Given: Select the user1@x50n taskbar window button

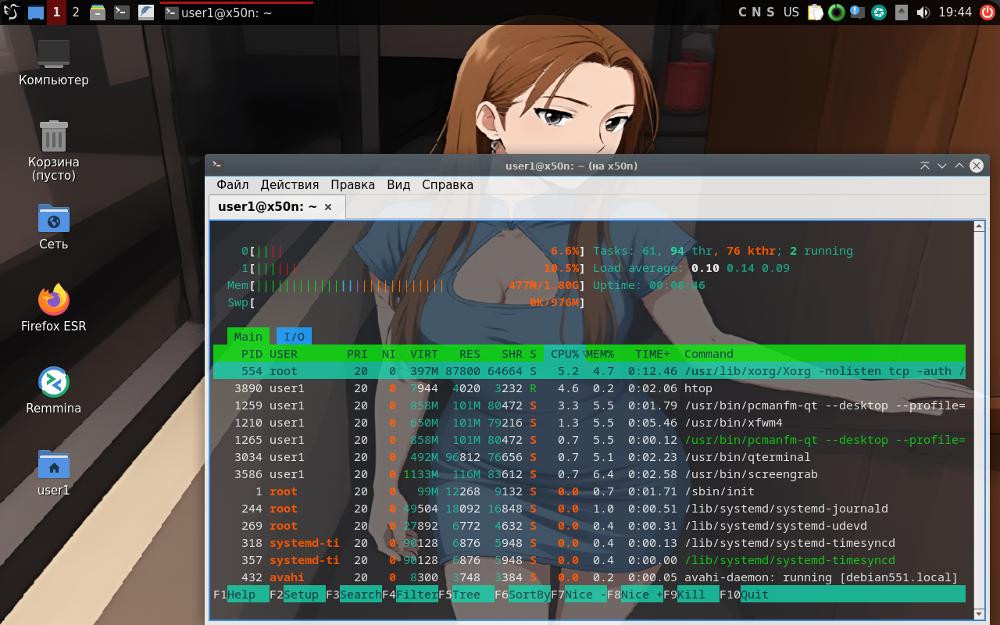Looking at the screenshot, I should point(236,12).
